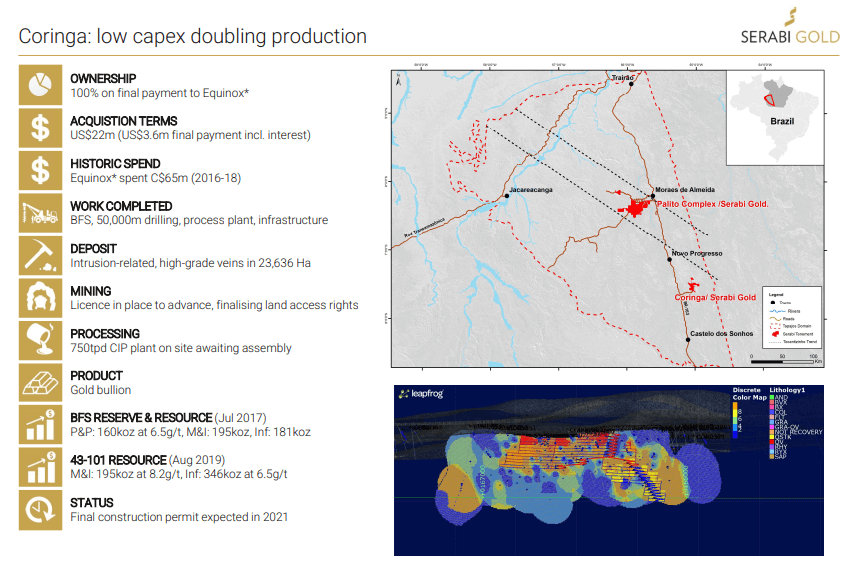Viewport: 853px width, 565px height.
Task: Select the PROCESSING heading
Action: coord(104,333)
